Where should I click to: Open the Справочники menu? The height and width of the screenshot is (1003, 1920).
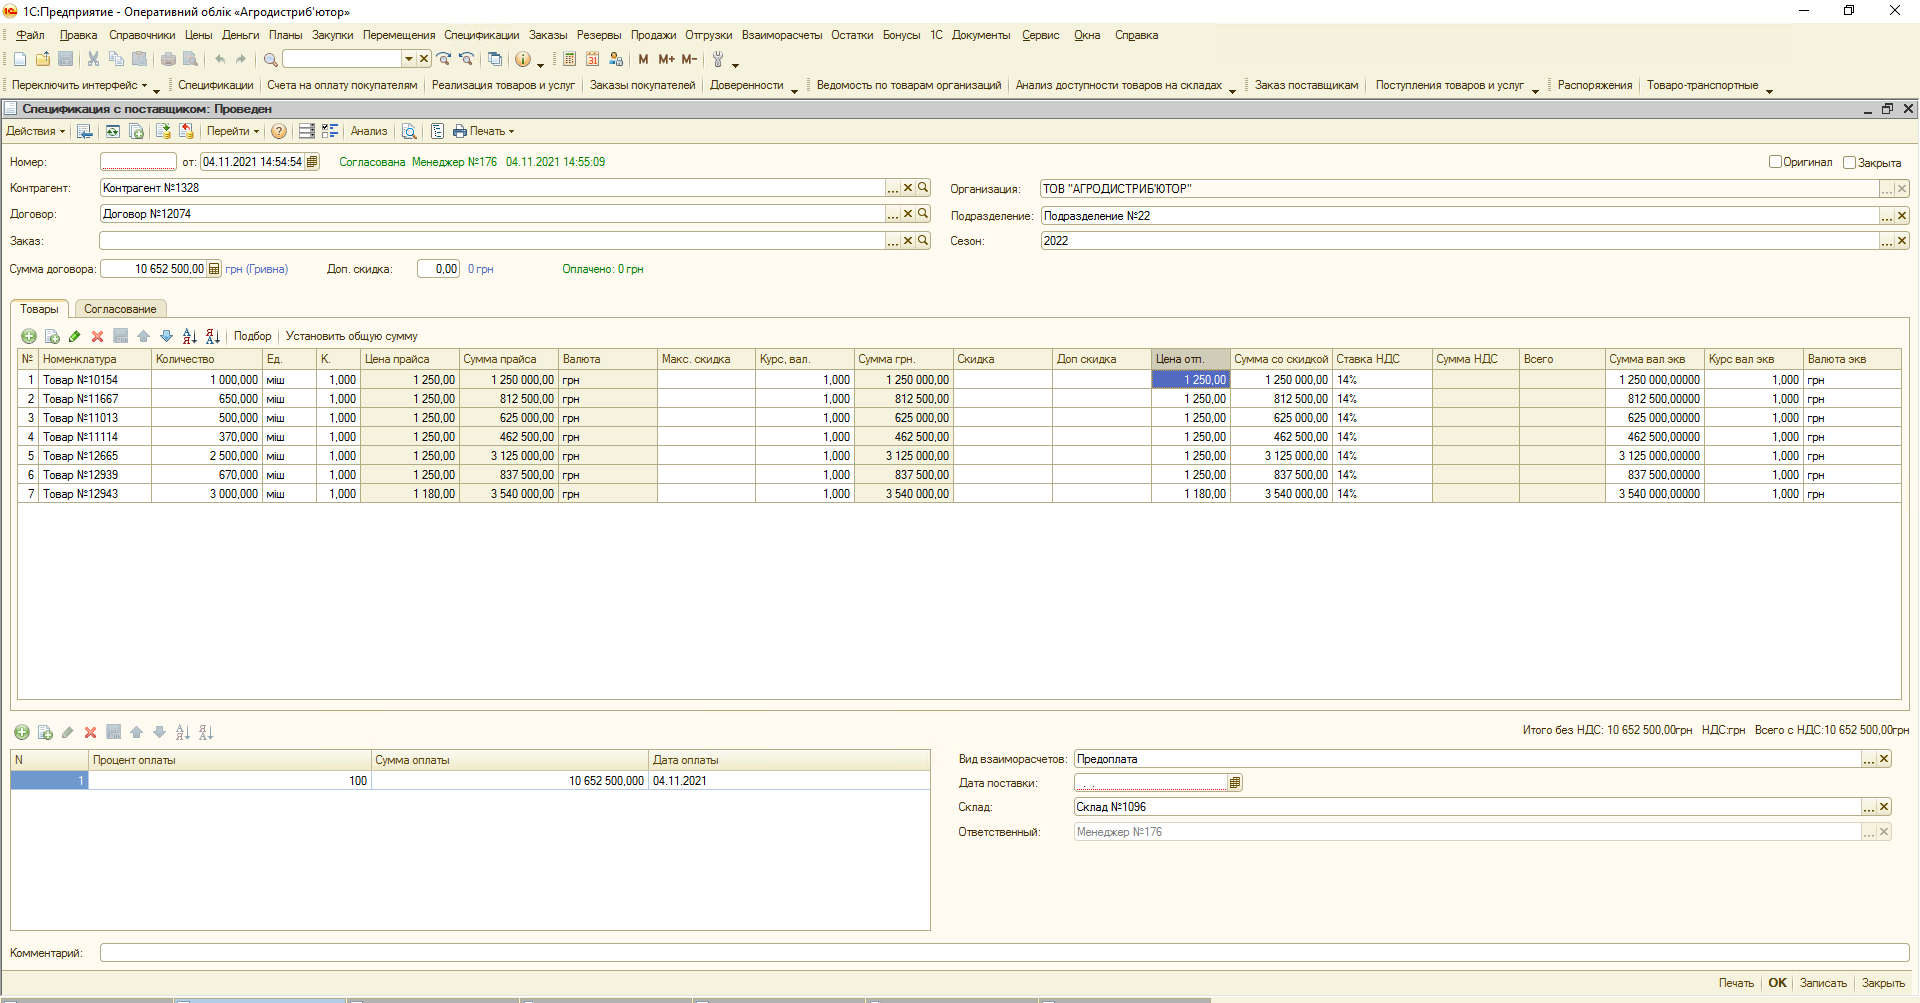tap(142, 35)
